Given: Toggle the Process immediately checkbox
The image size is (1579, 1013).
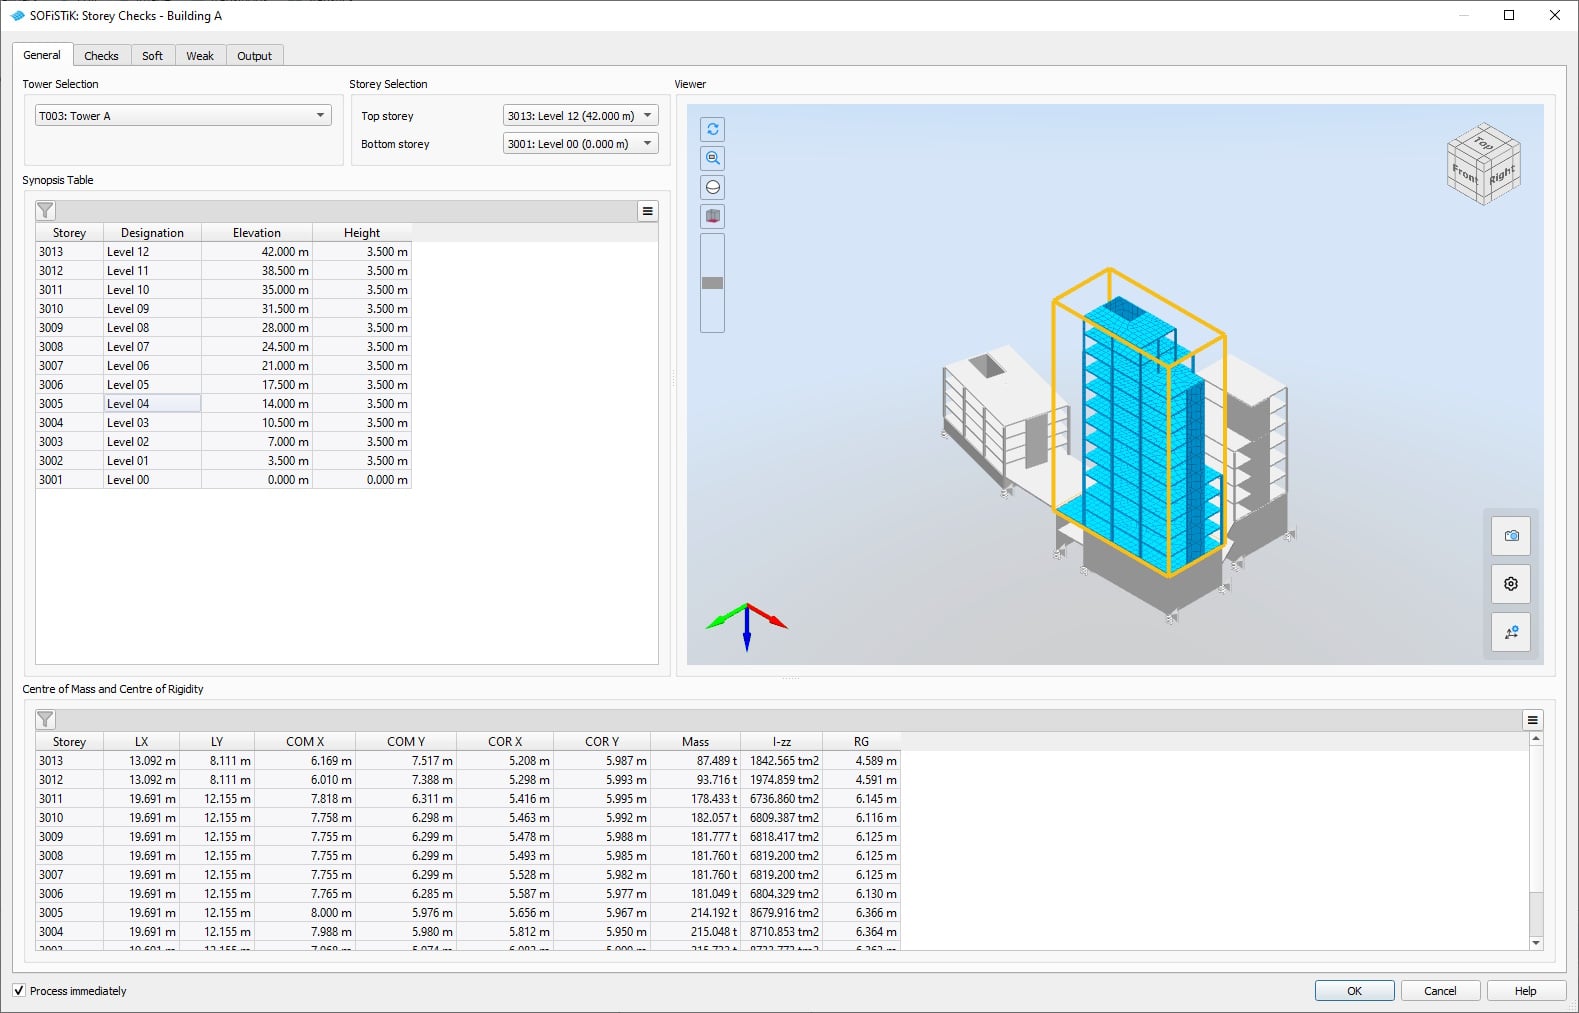Looking at the screenshot, I should tap(19, 991).
